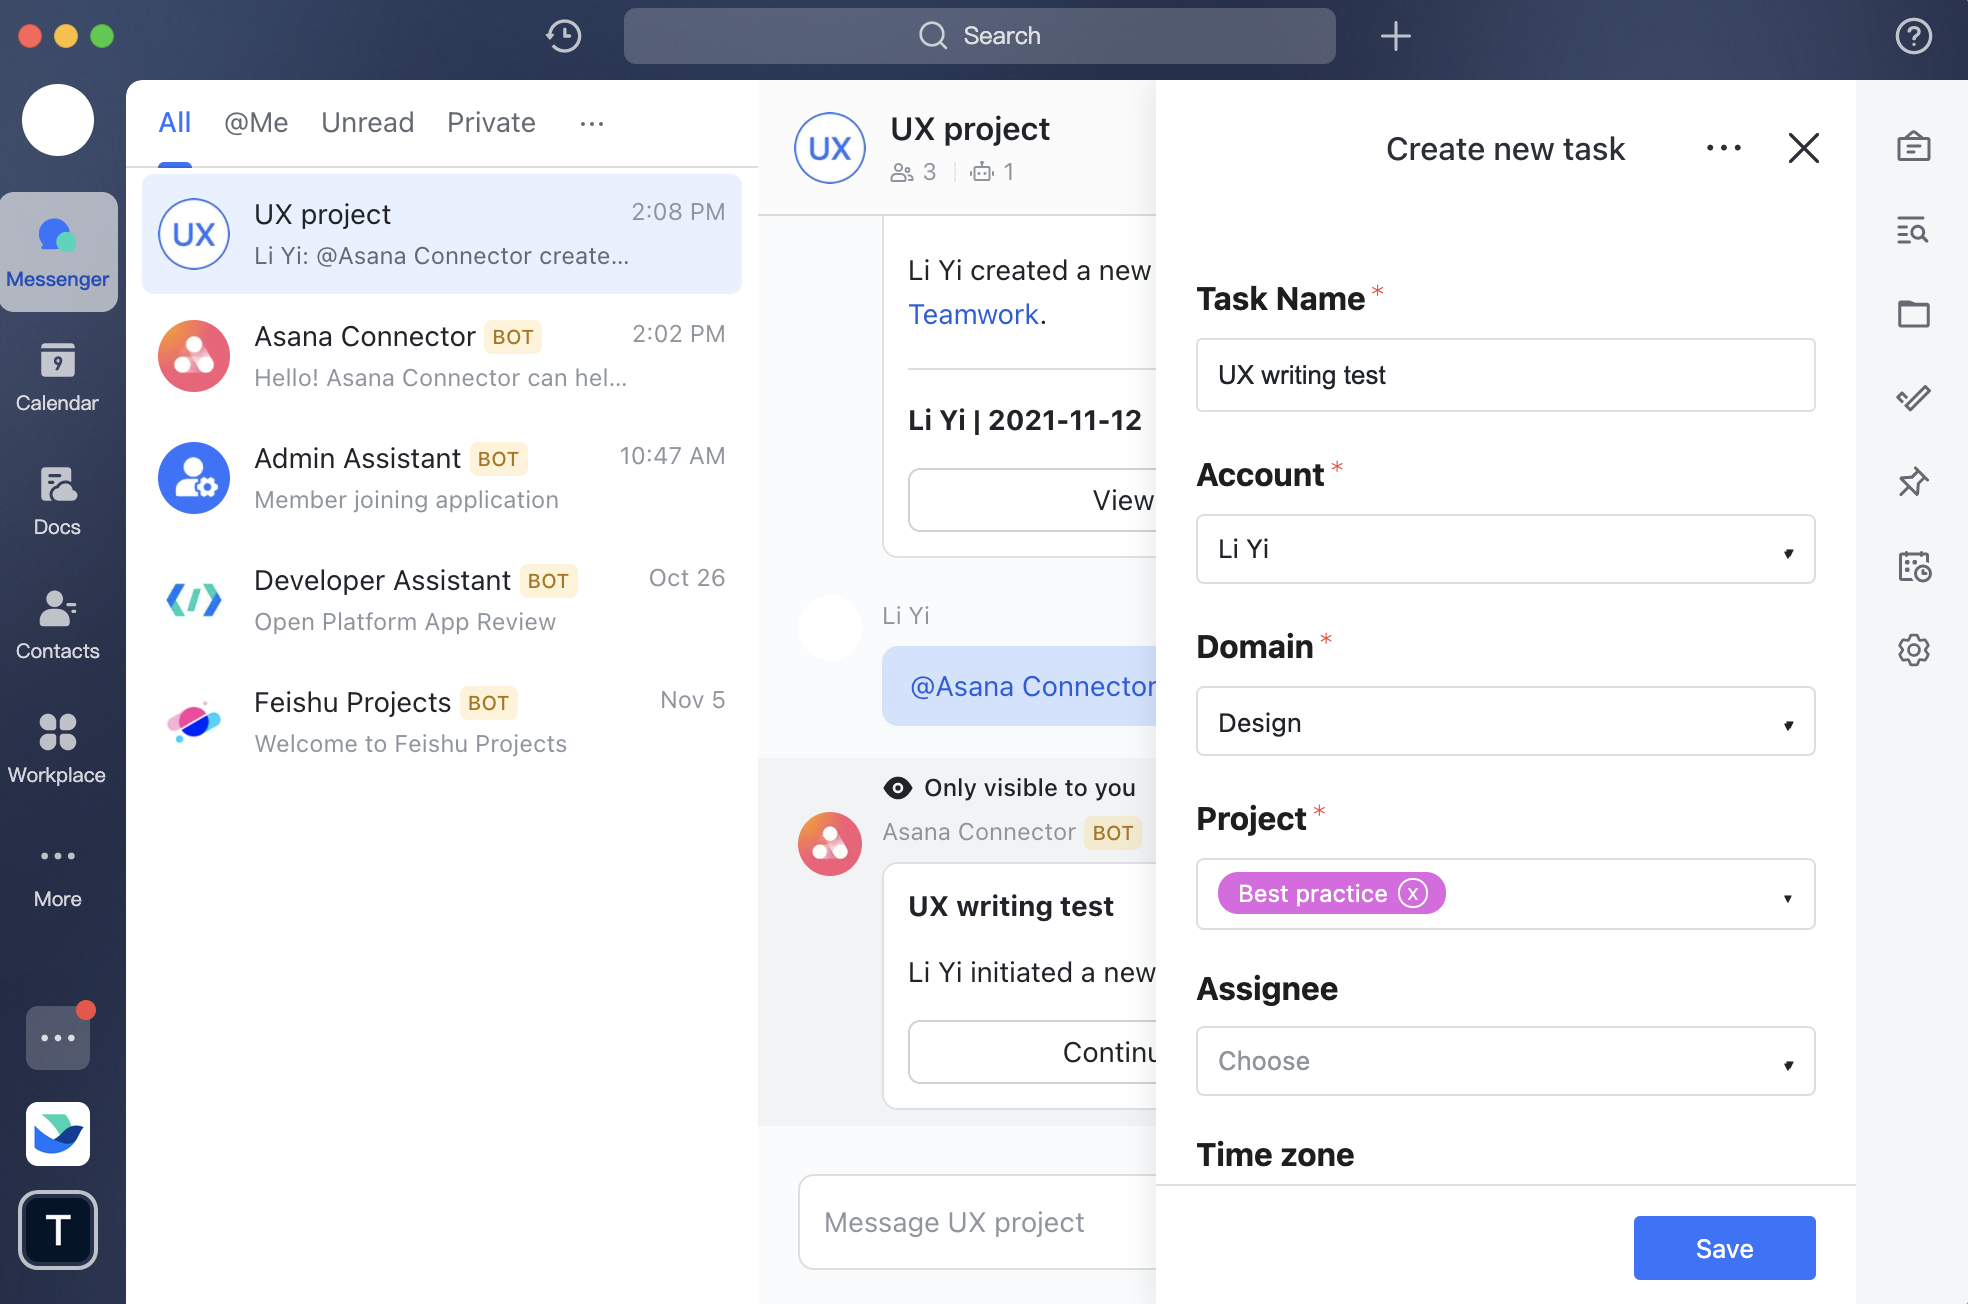Viewport: 1968px width, 1304px height.
Task: Open the tasks checkmark icon in chat sidebar
Action: (1914, 398)
